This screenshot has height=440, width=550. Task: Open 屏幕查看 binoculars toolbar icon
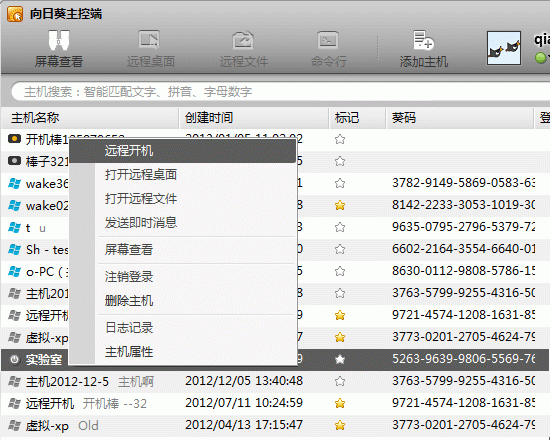[59, 40]
